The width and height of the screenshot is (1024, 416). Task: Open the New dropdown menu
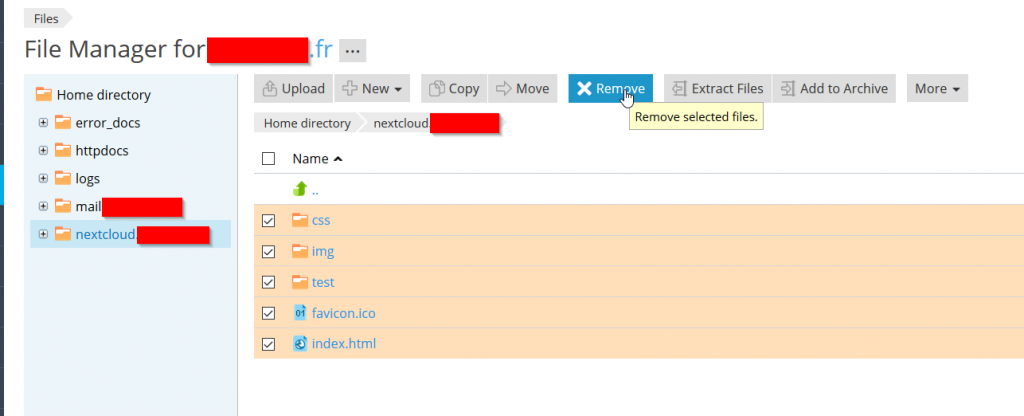pos(375,88)
